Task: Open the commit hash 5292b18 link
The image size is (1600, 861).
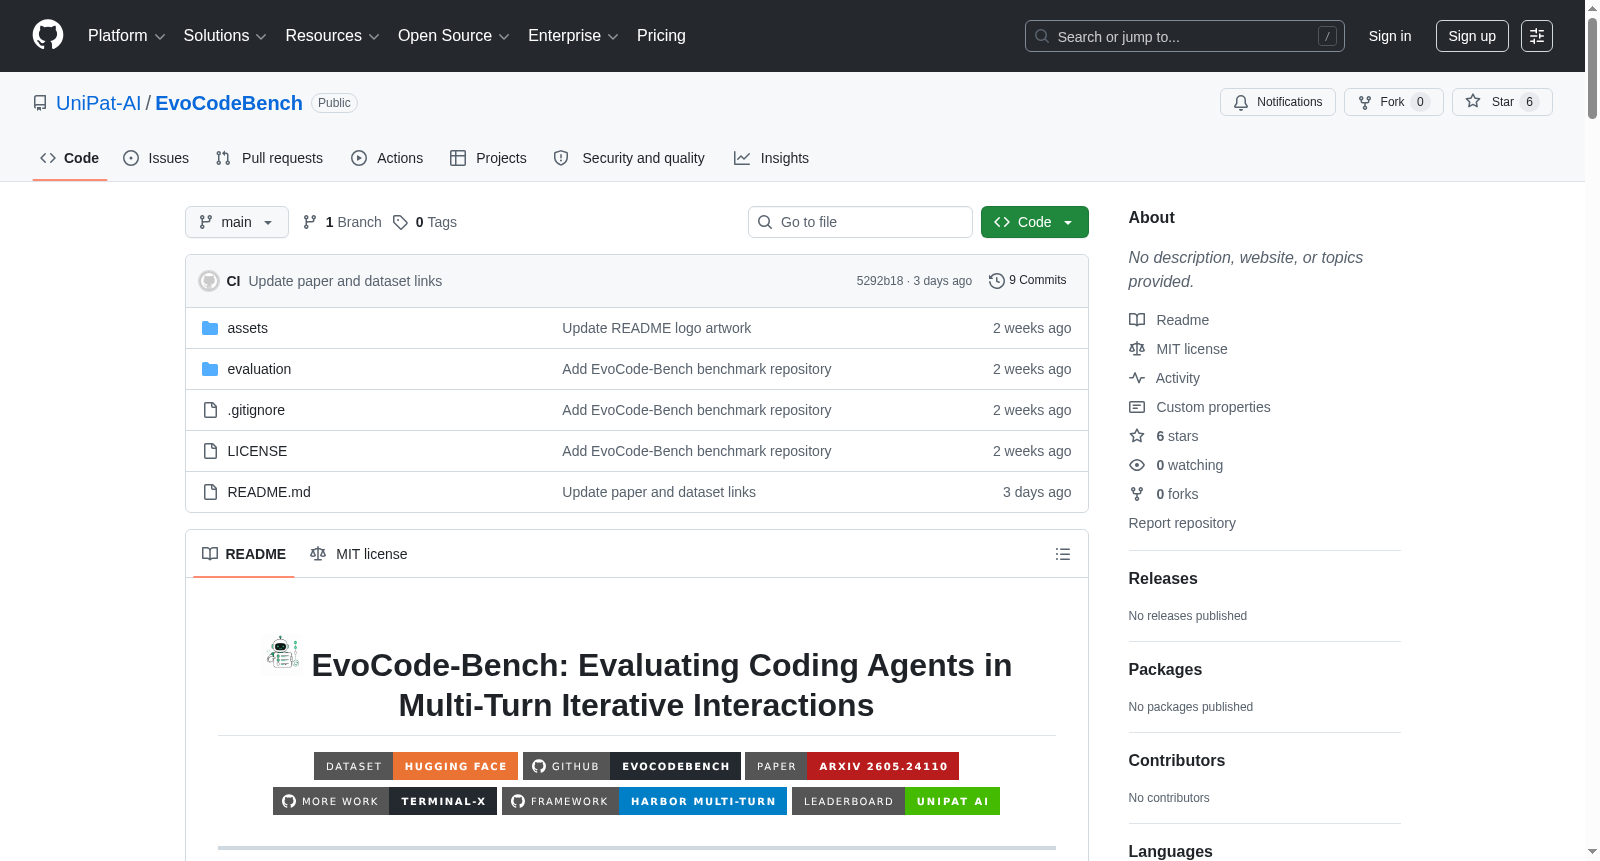Action: (880, 281)
